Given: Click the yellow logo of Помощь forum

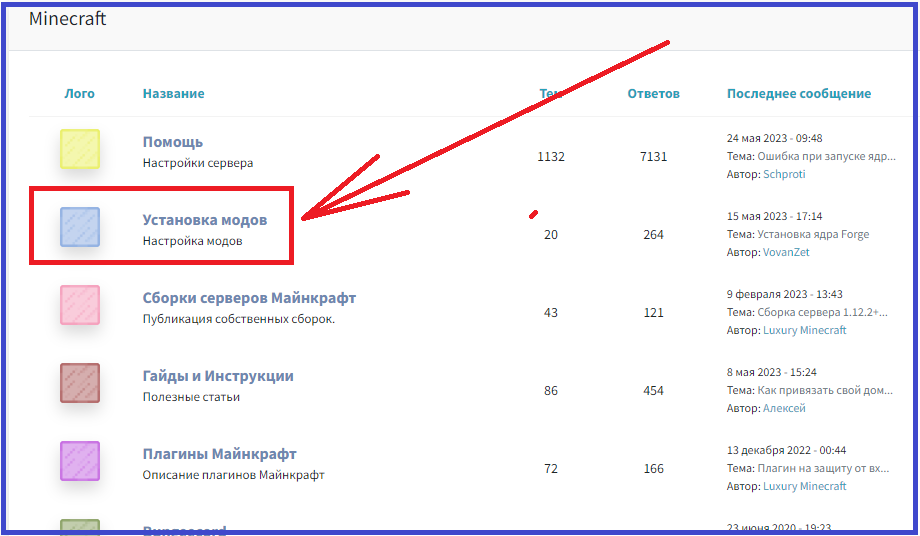Looking at the screenshot, I should [80, 149].
